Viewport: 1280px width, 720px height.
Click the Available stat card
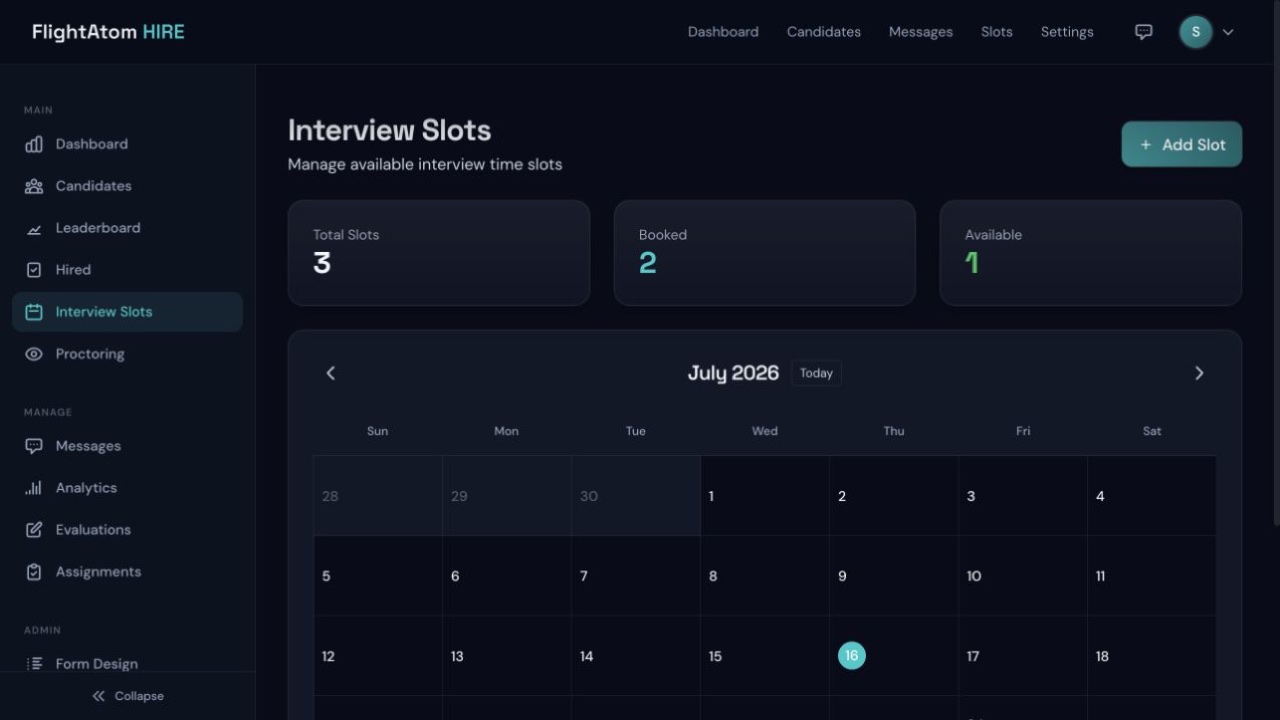pos(1091,253)
